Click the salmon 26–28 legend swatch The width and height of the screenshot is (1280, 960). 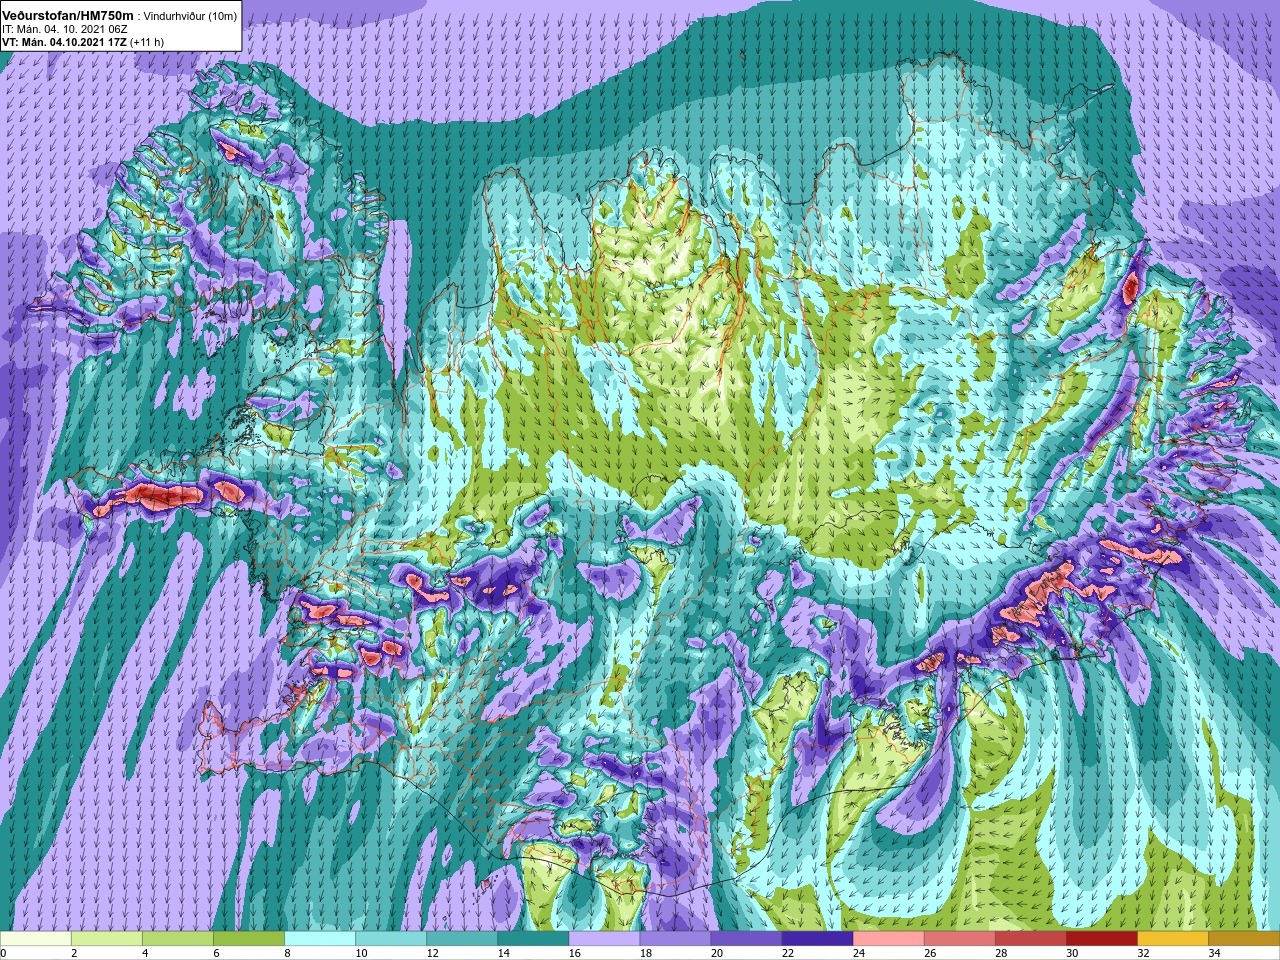pyautogui.click(x=959, y=939)
